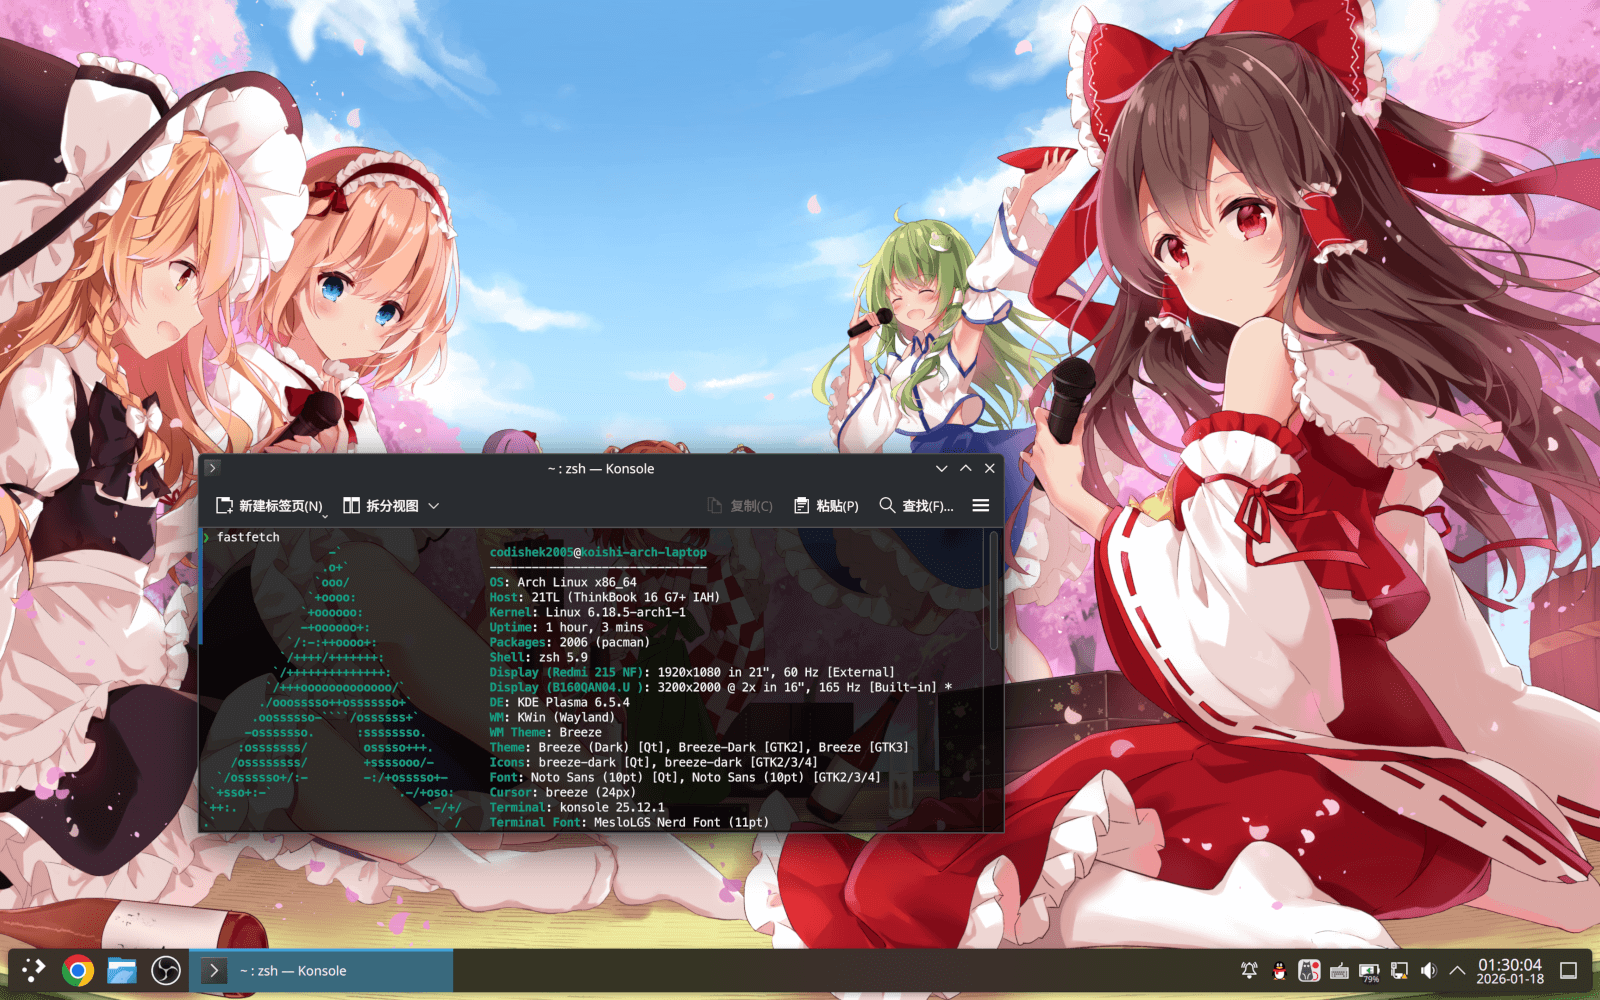Image resolution: width=1600 pixels, height=1000 pixels.
Task: Open the notifications bell in system tray
Action: pos(1249,970)
